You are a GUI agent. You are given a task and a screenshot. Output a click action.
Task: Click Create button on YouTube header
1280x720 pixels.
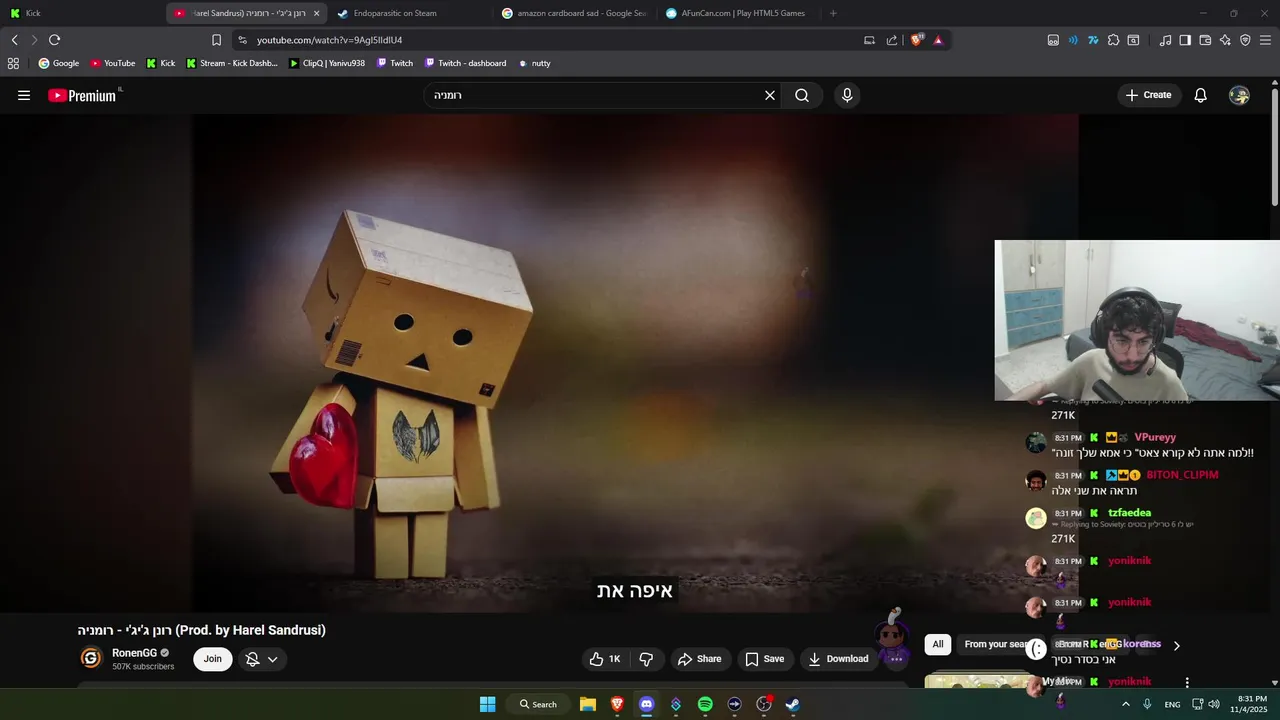coord(1148,95)
